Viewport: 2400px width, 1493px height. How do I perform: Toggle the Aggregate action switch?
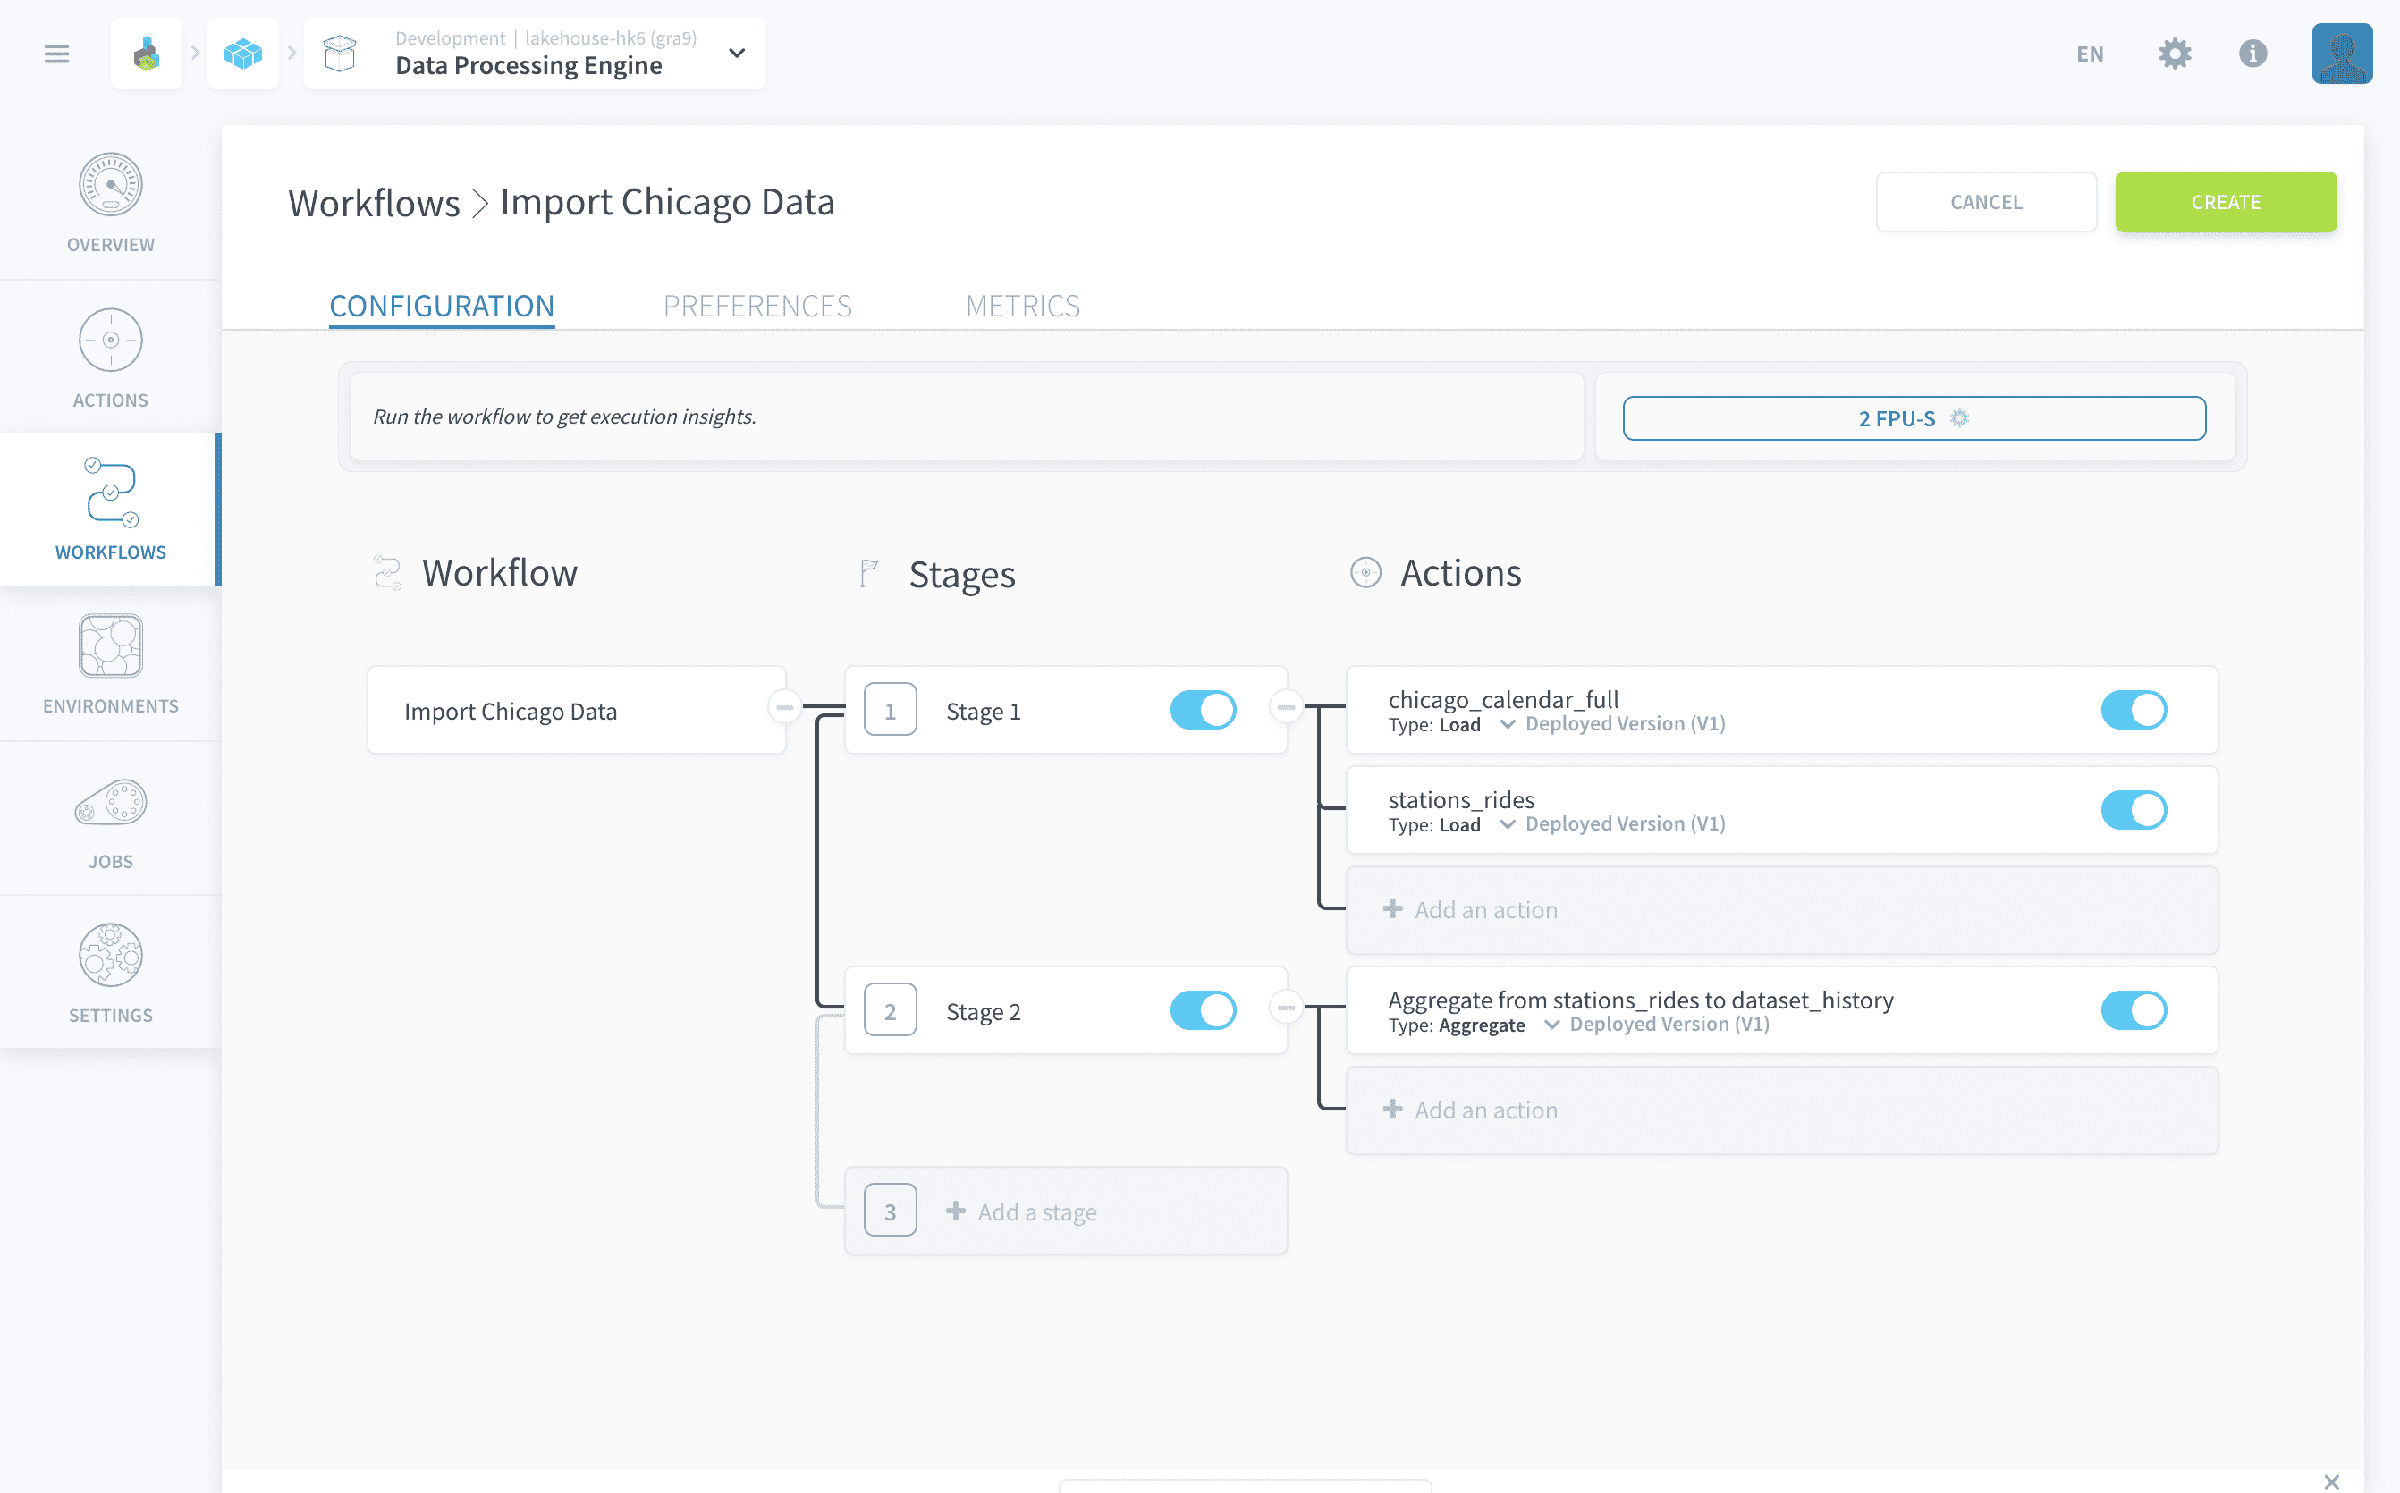(2134, 1010)
